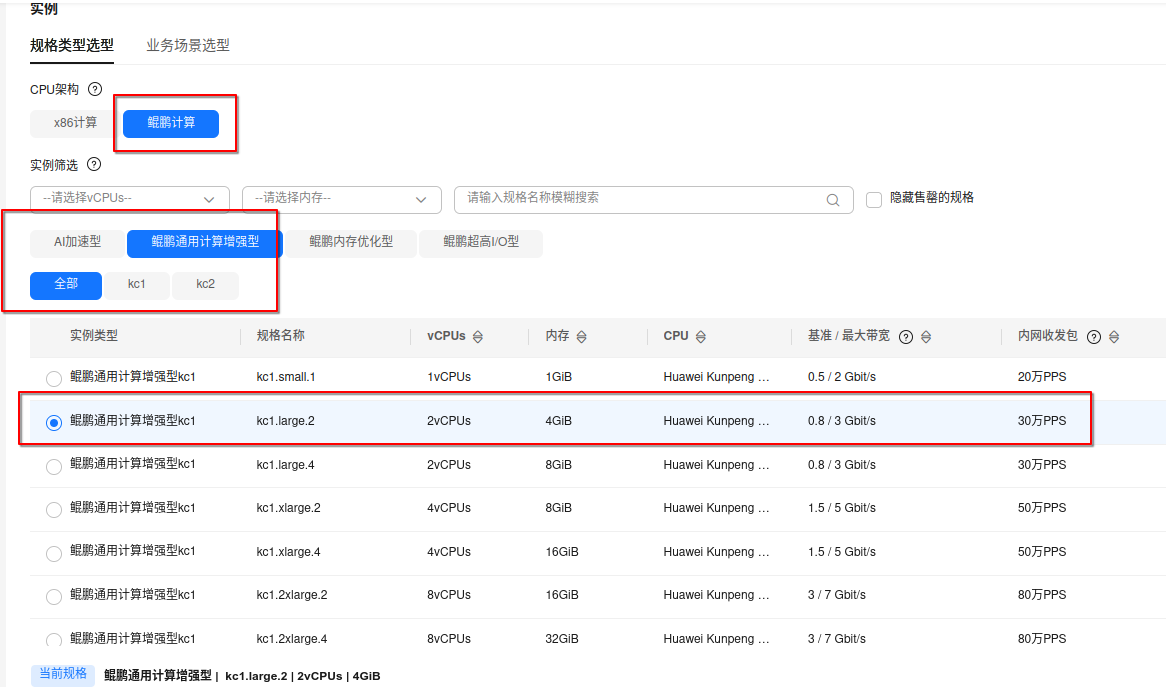The width and height of the screenshot is (1166, 687).
Task: Switch to the 业务场景选型 tab
Action: [187, 45]
